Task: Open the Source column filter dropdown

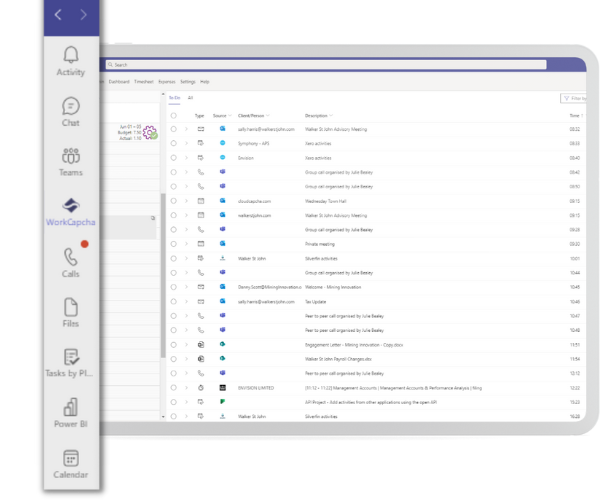Action: pos(230,115)
